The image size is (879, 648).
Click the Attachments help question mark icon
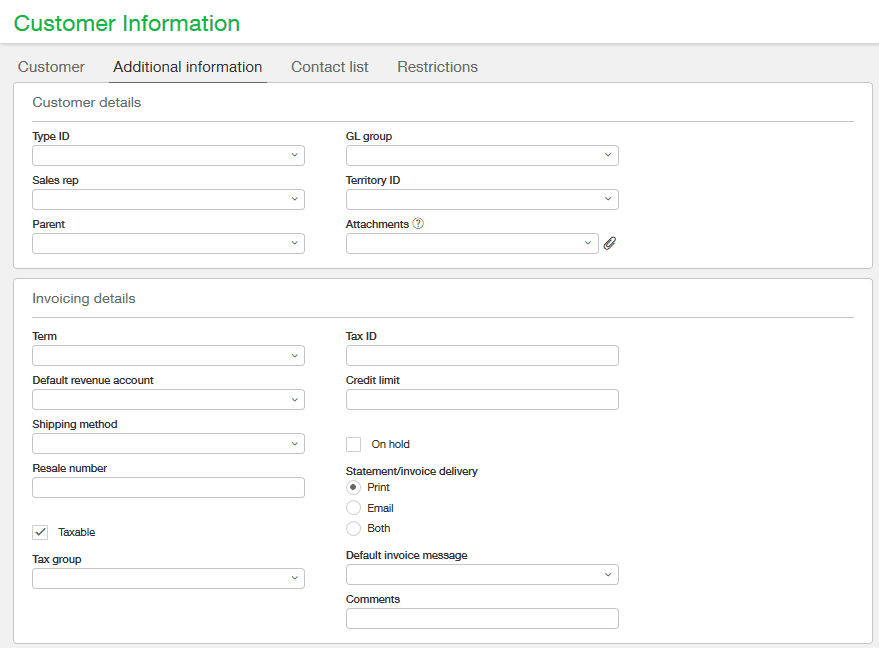point(420,223)
